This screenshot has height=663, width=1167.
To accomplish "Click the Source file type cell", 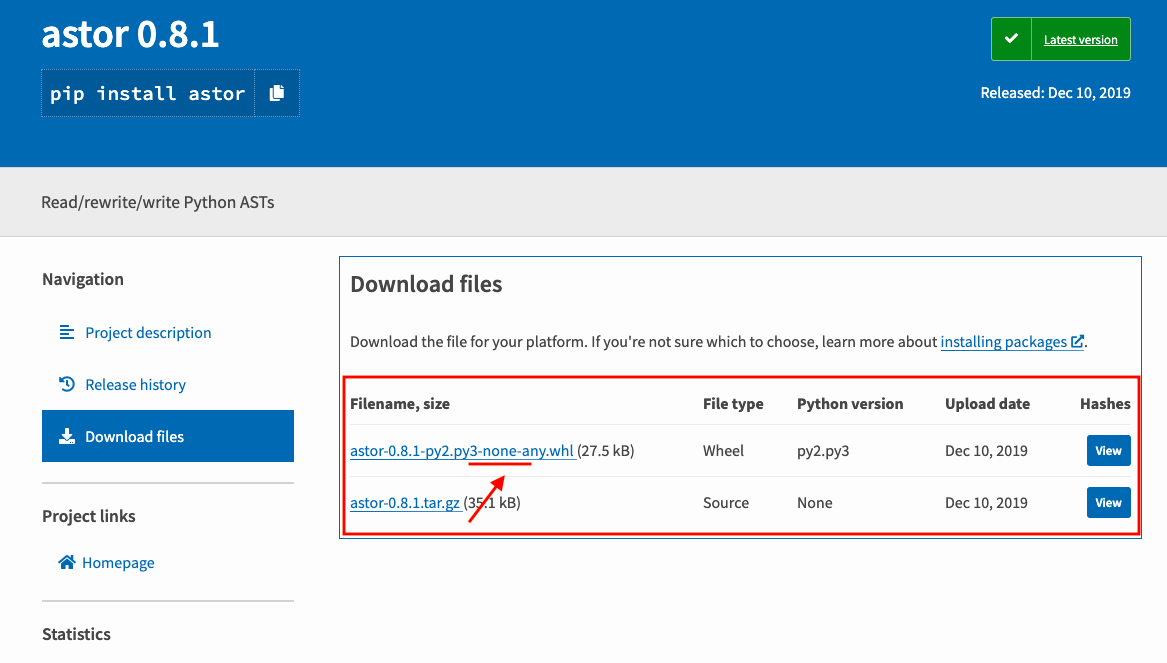I will (x=726, y=503).
